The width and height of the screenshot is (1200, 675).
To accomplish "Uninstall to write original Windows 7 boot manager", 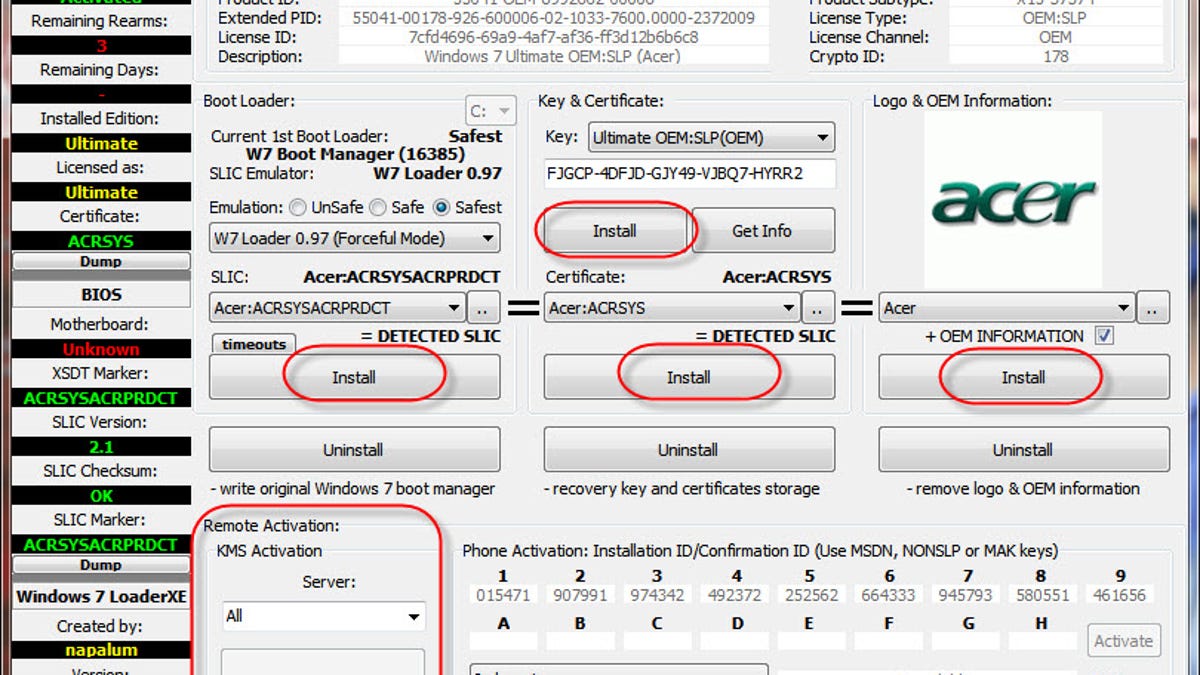I will coord(354,450).
